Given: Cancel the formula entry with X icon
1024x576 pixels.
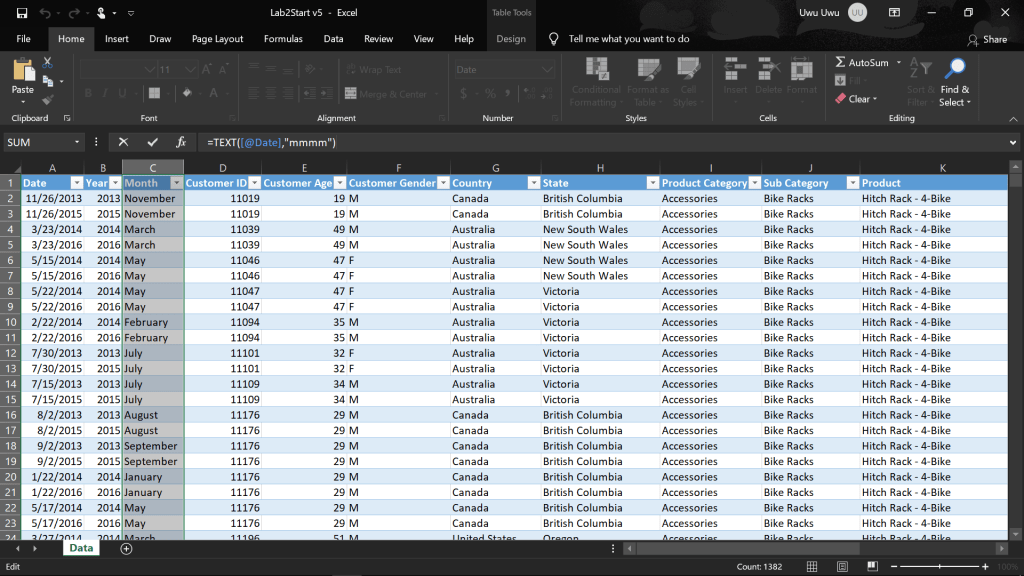Looking at the screenshot, I should tap(123, 142).
